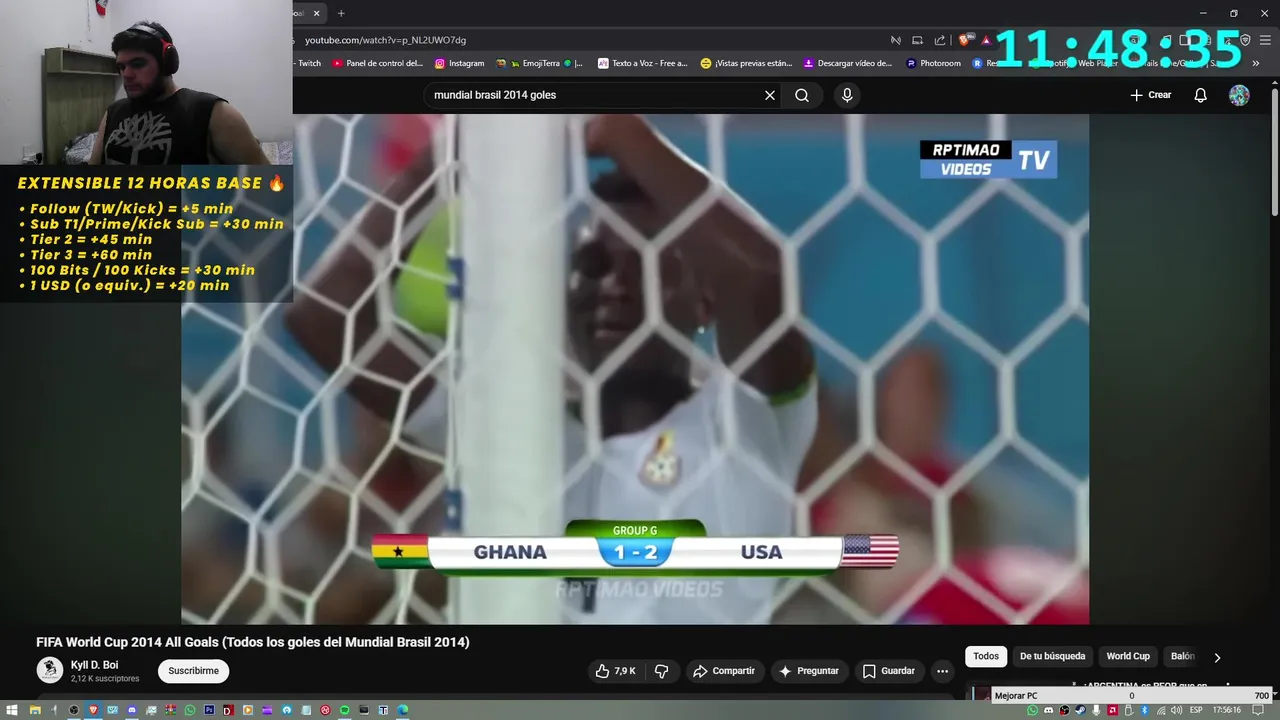Subscribe with the Suscribirme button
Viewport: 1280px width, 720px height.
(x=193, y=671)
